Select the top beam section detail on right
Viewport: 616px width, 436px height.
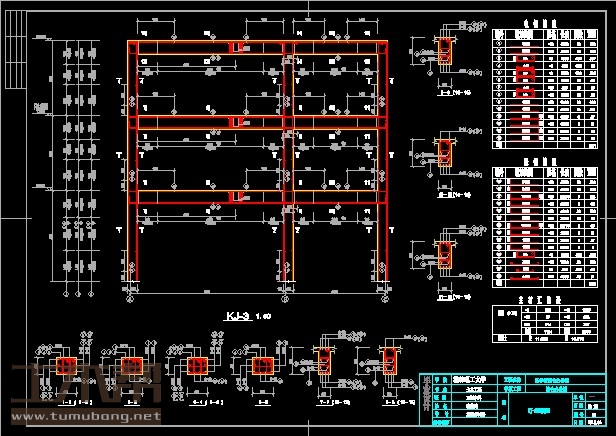[x=446, y=53]
